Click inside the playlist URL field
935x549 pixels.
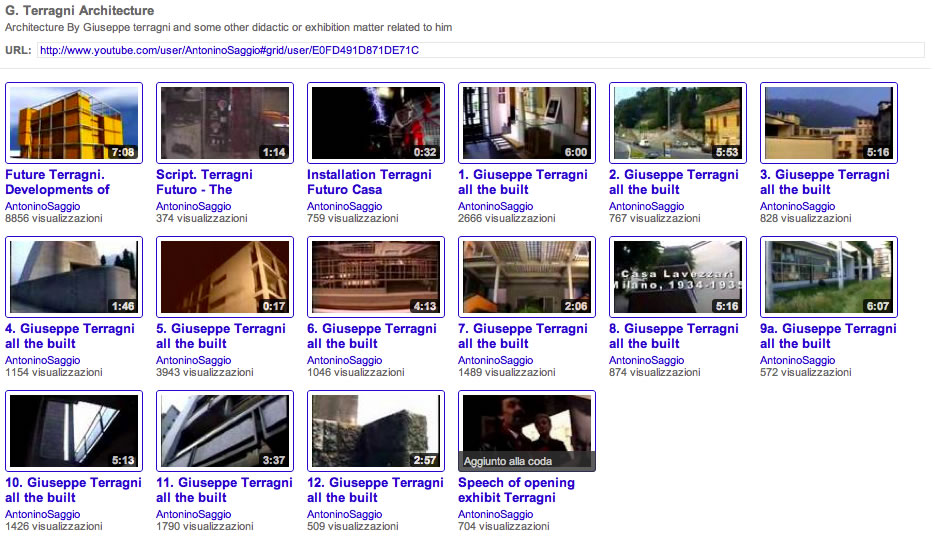pos(480,50)
